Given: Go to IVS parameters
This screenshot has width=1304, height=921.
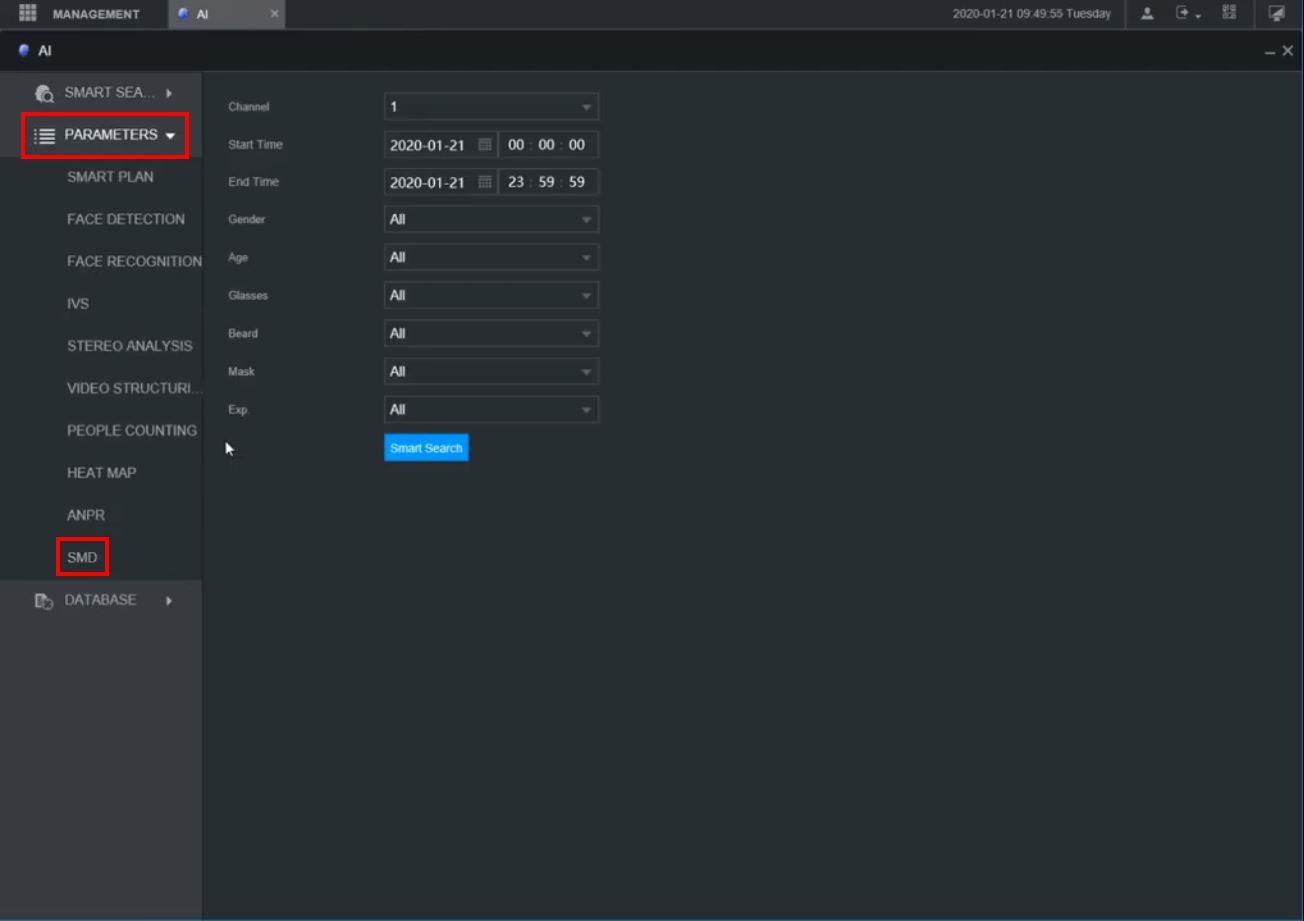Looking at the screenshot, I should (78, 304).
